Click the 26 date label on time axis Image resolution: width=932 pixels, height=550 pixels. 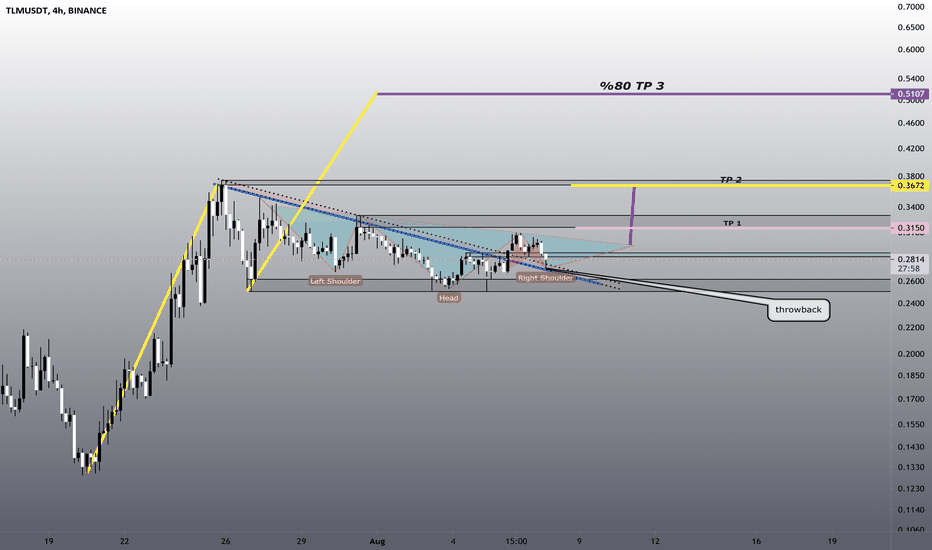coord(225,541)
